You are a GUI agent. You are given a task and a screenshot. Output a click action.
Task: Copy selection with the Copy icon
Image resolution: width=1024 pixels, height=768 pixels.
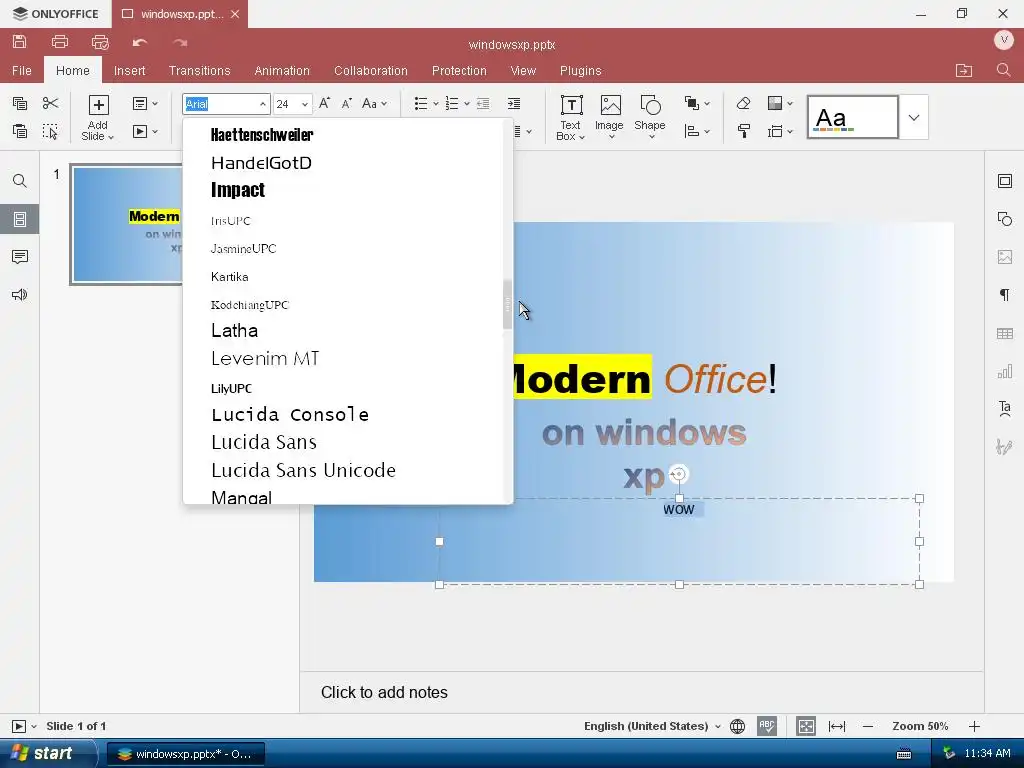coord(20,103)
